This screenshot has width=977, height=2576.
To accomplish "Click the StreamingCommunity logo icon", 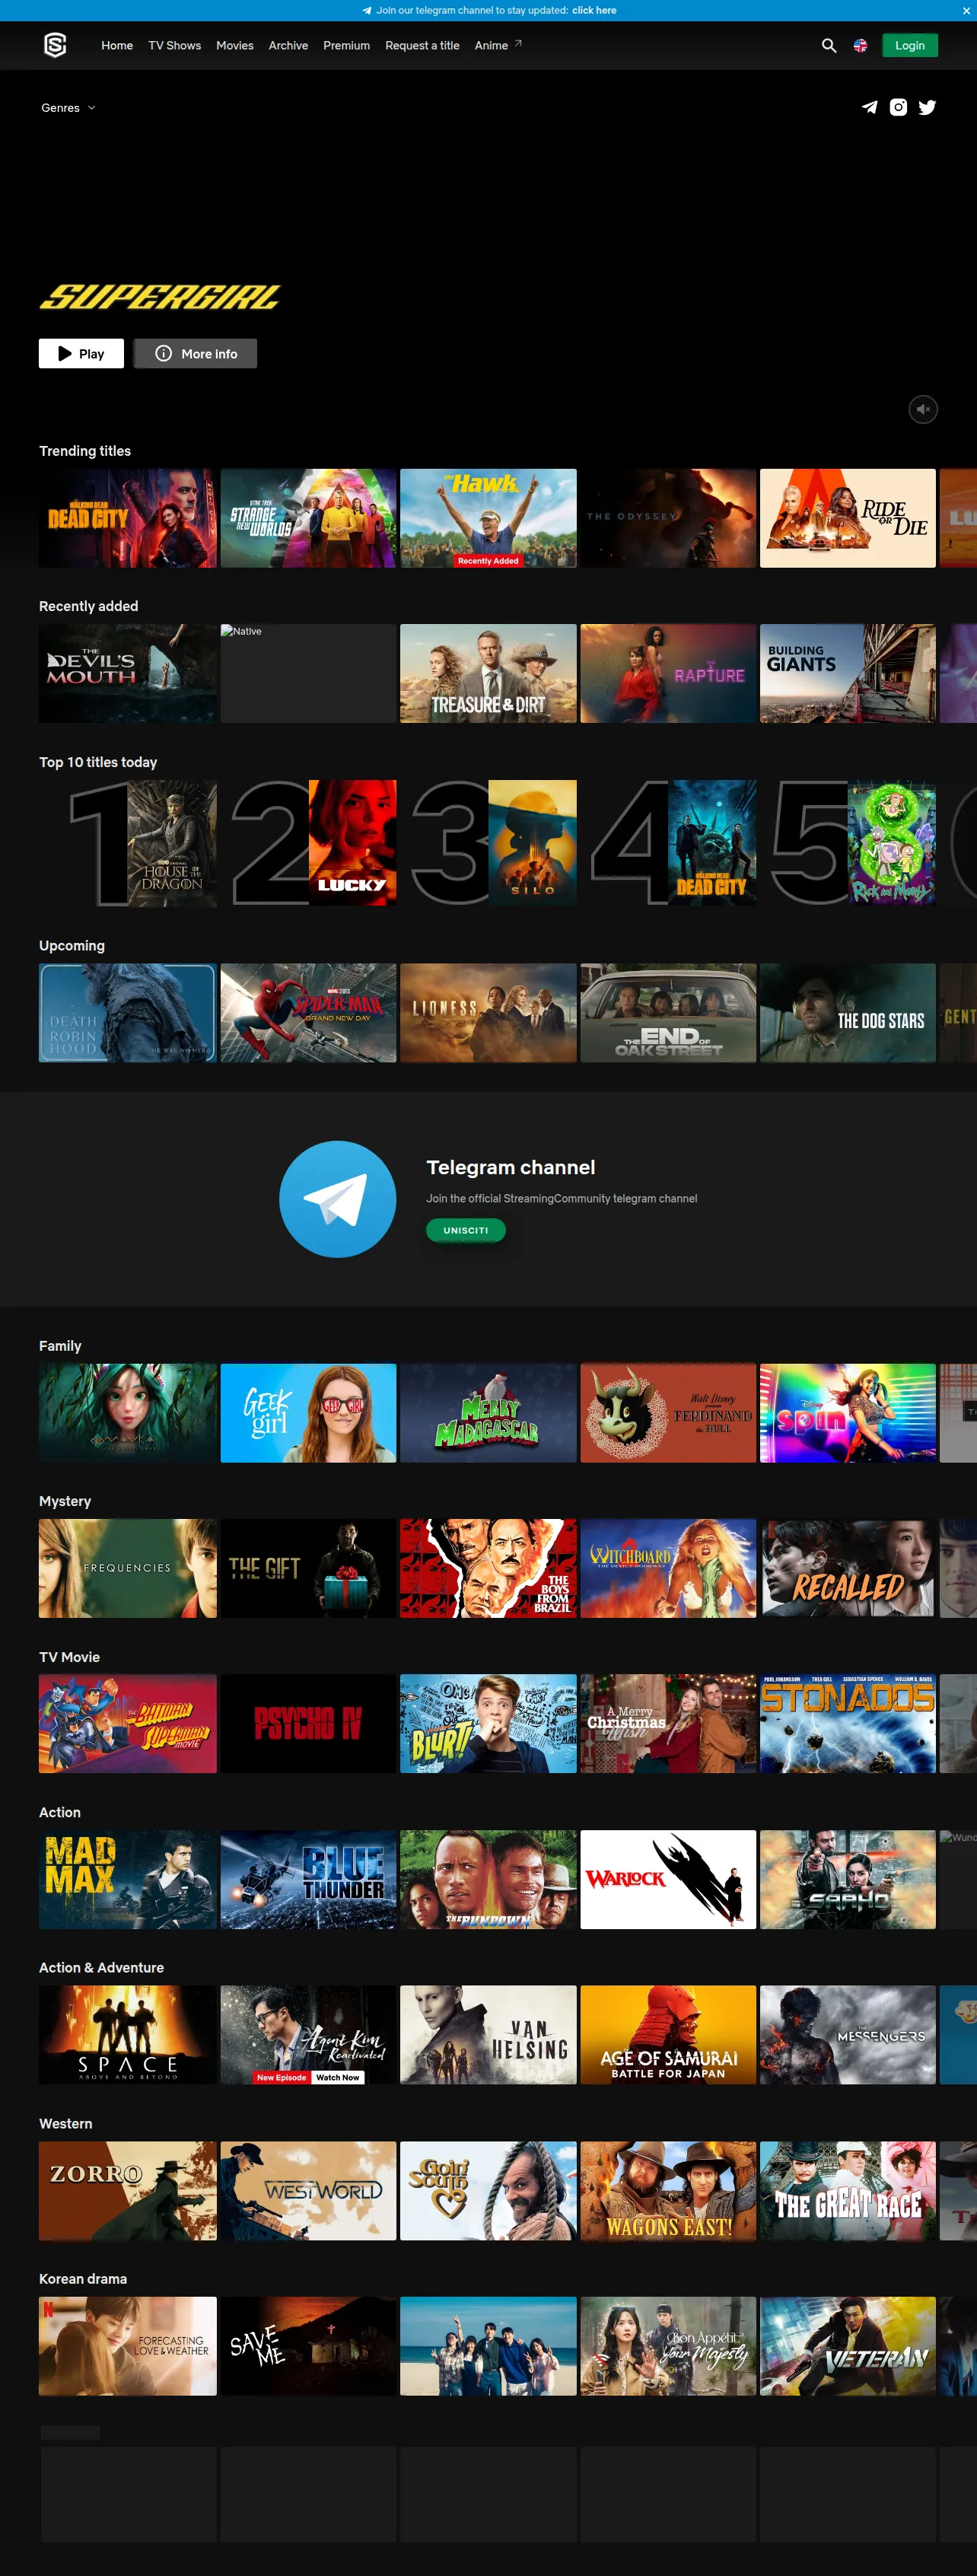I will (55, 45).
